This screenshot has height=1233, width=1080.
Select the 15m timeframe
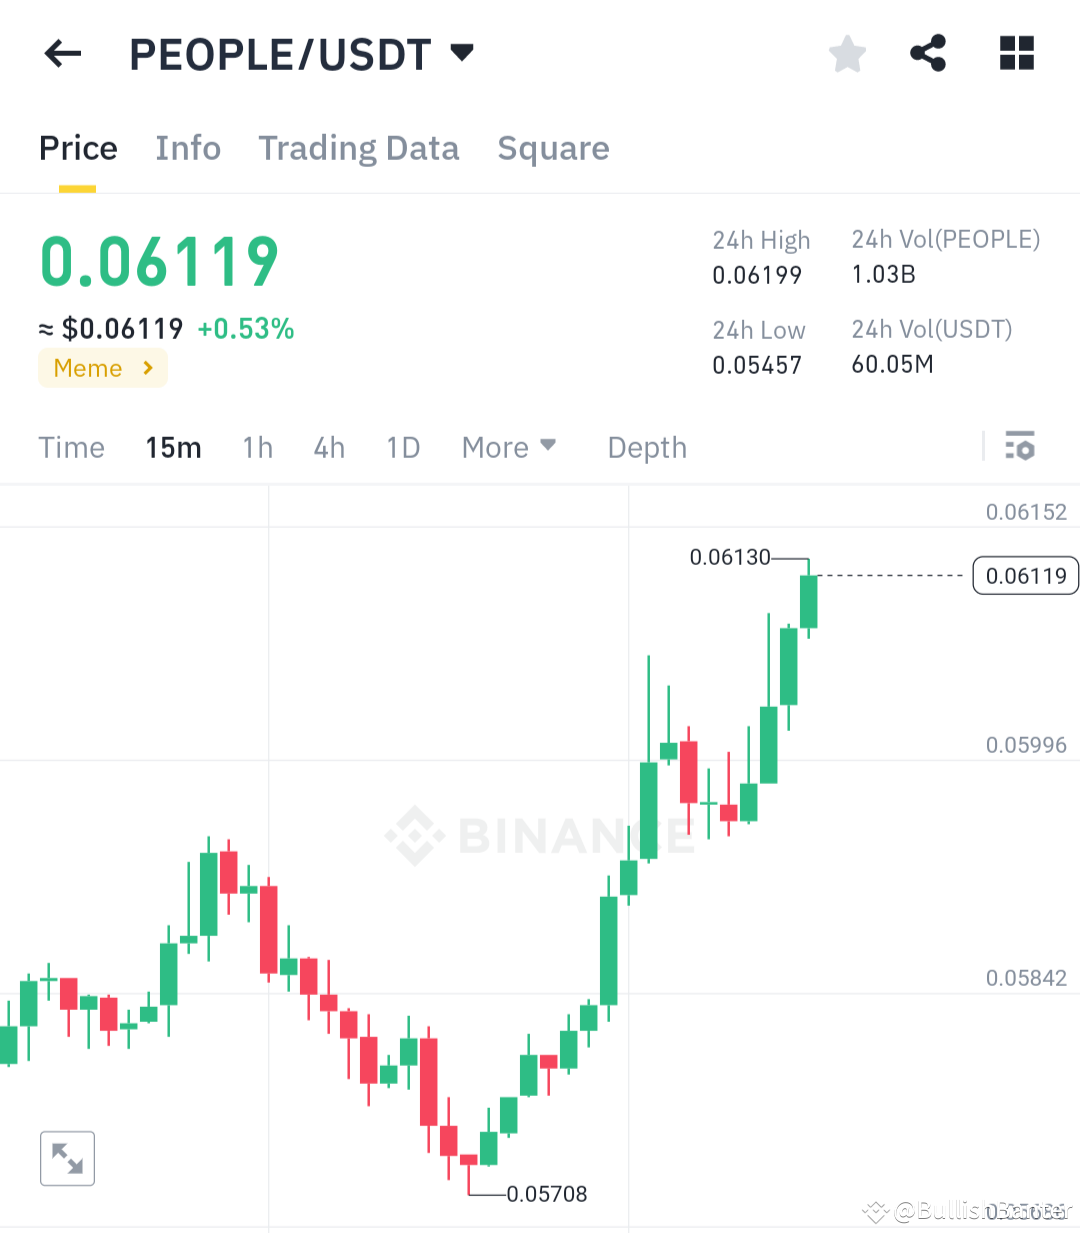(173, 447)
